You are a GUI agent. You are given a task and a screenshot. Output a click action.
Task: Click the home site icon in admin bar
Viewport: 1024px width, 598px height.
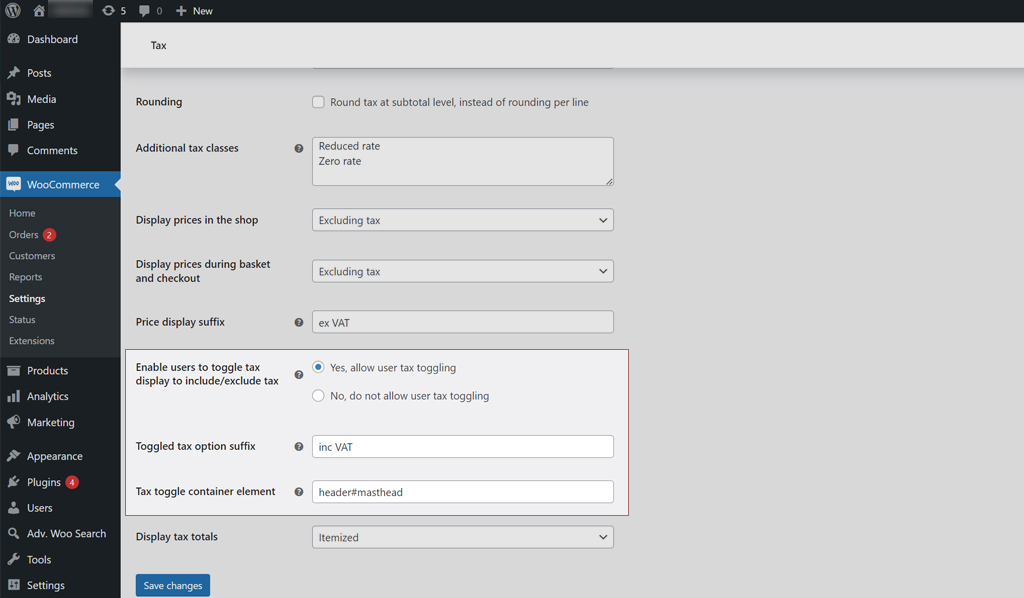coord(39,11)
